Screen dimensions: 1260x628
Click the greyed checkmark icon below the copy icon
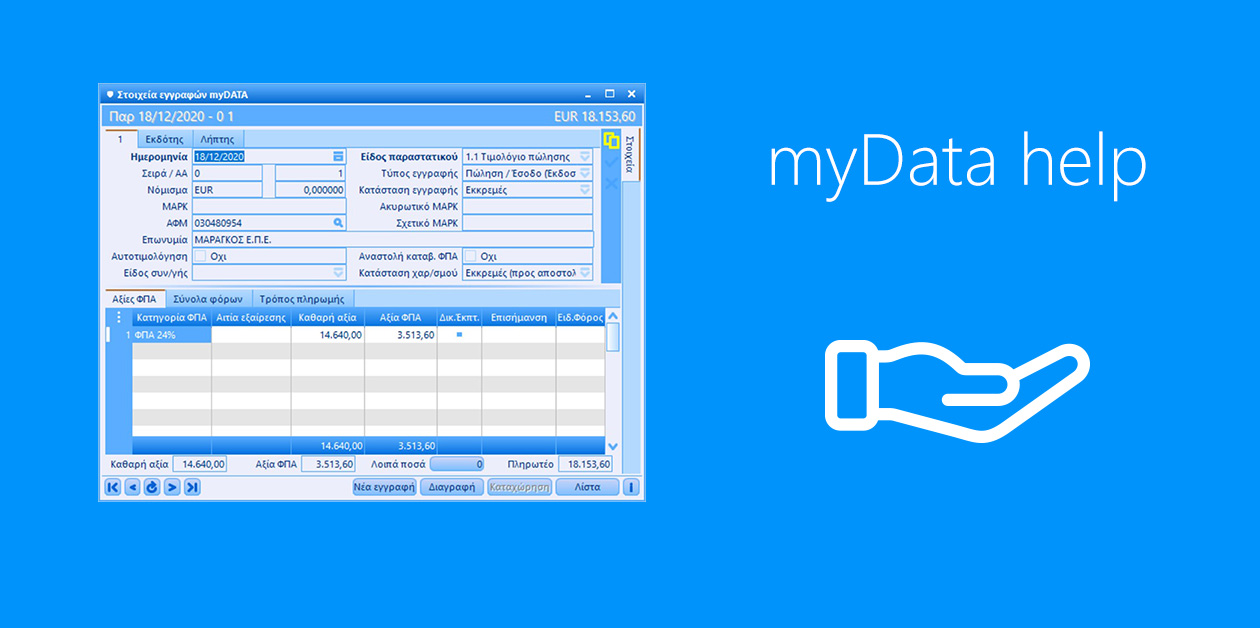pos(611,162)
